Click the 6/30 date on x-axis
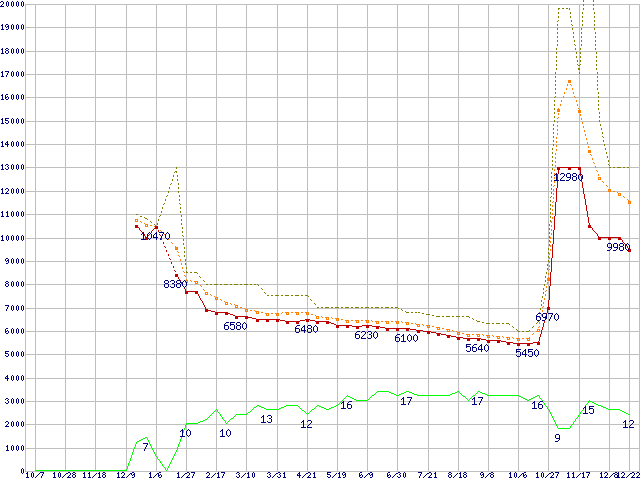This screenshot has width=640, height=480. [x=397, y=475]
